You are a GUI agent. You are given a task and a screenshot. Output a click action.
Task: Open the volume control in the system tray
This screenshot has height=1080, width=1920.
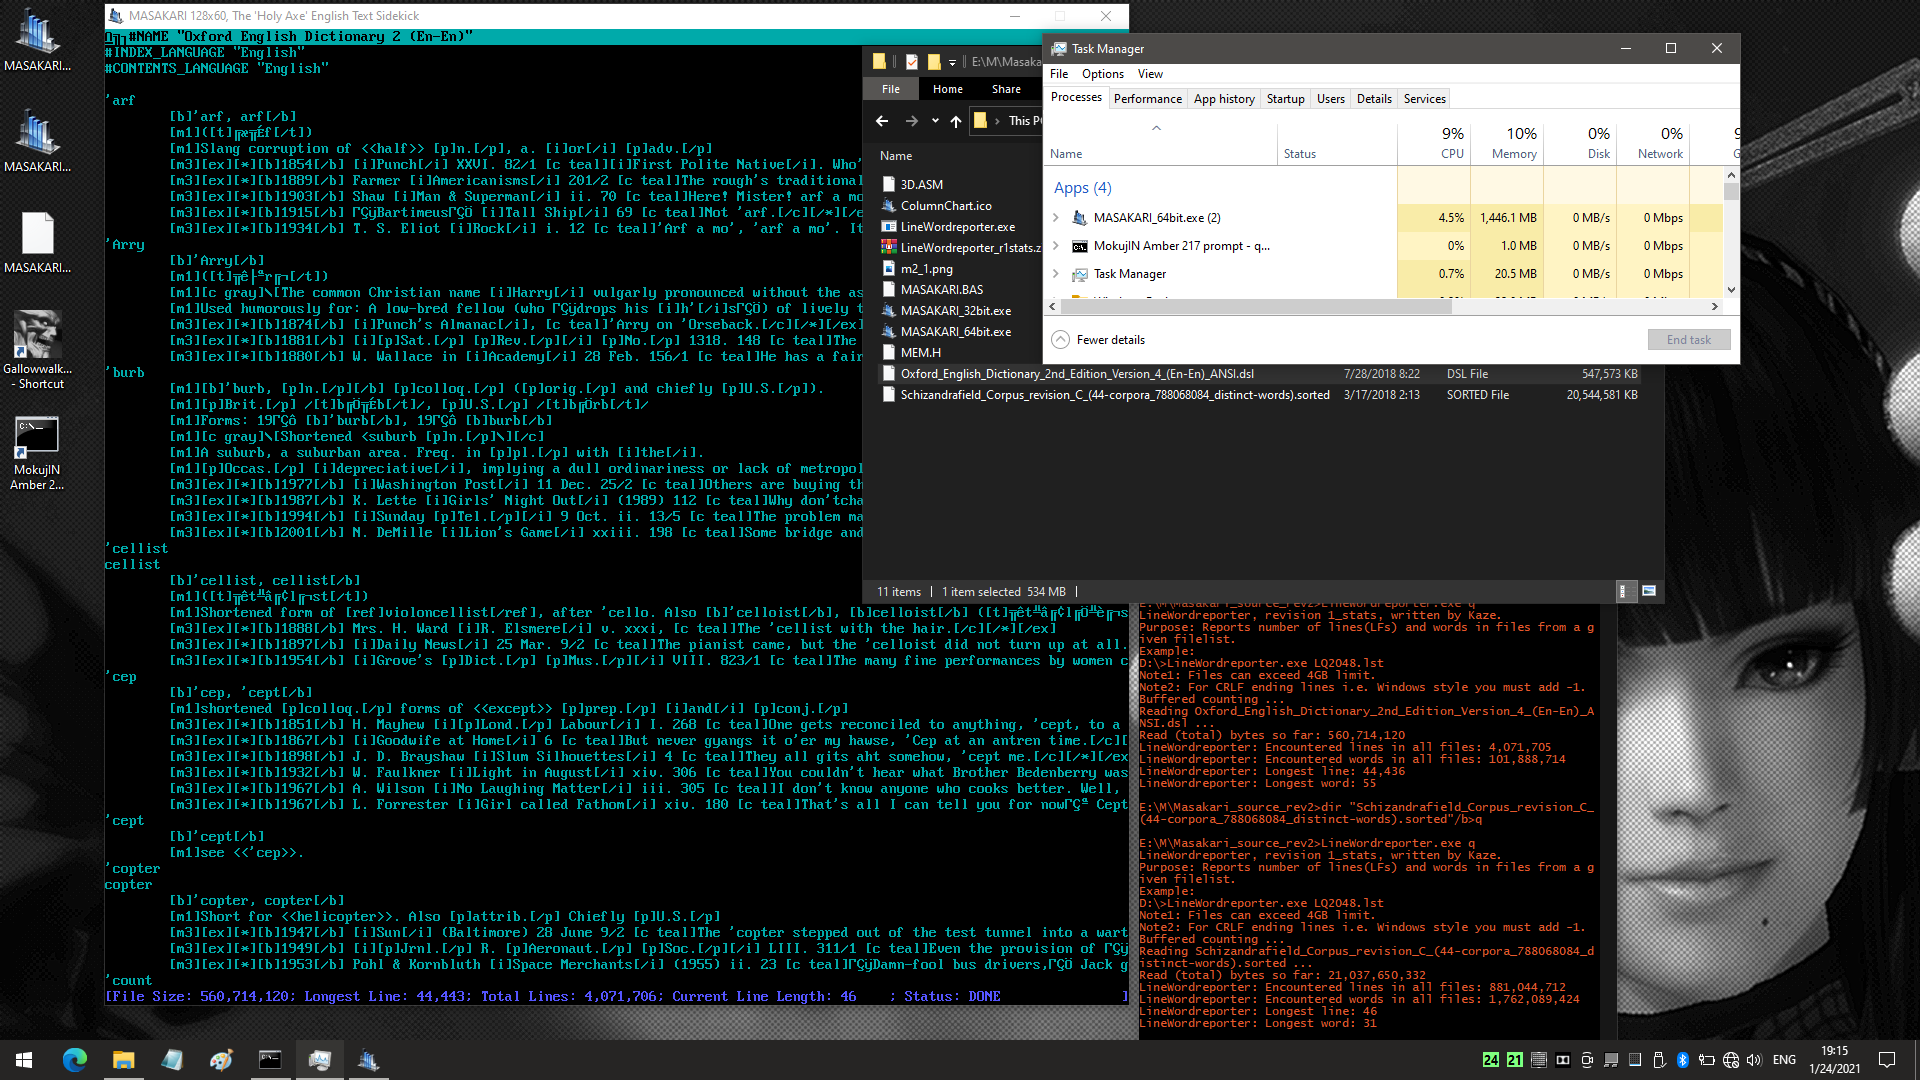(1754, 1060)
